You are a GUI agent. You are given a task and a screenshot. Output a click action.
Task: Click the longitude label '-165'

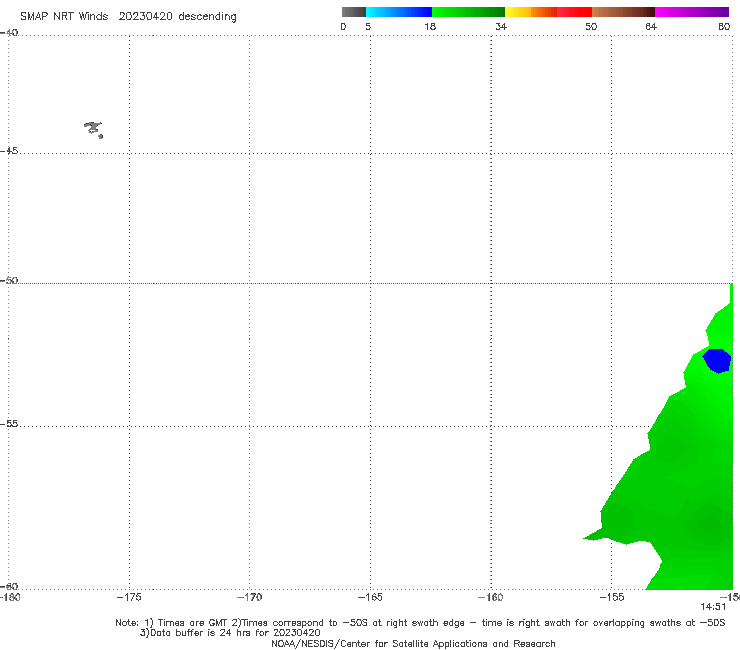tap(370, 597)
